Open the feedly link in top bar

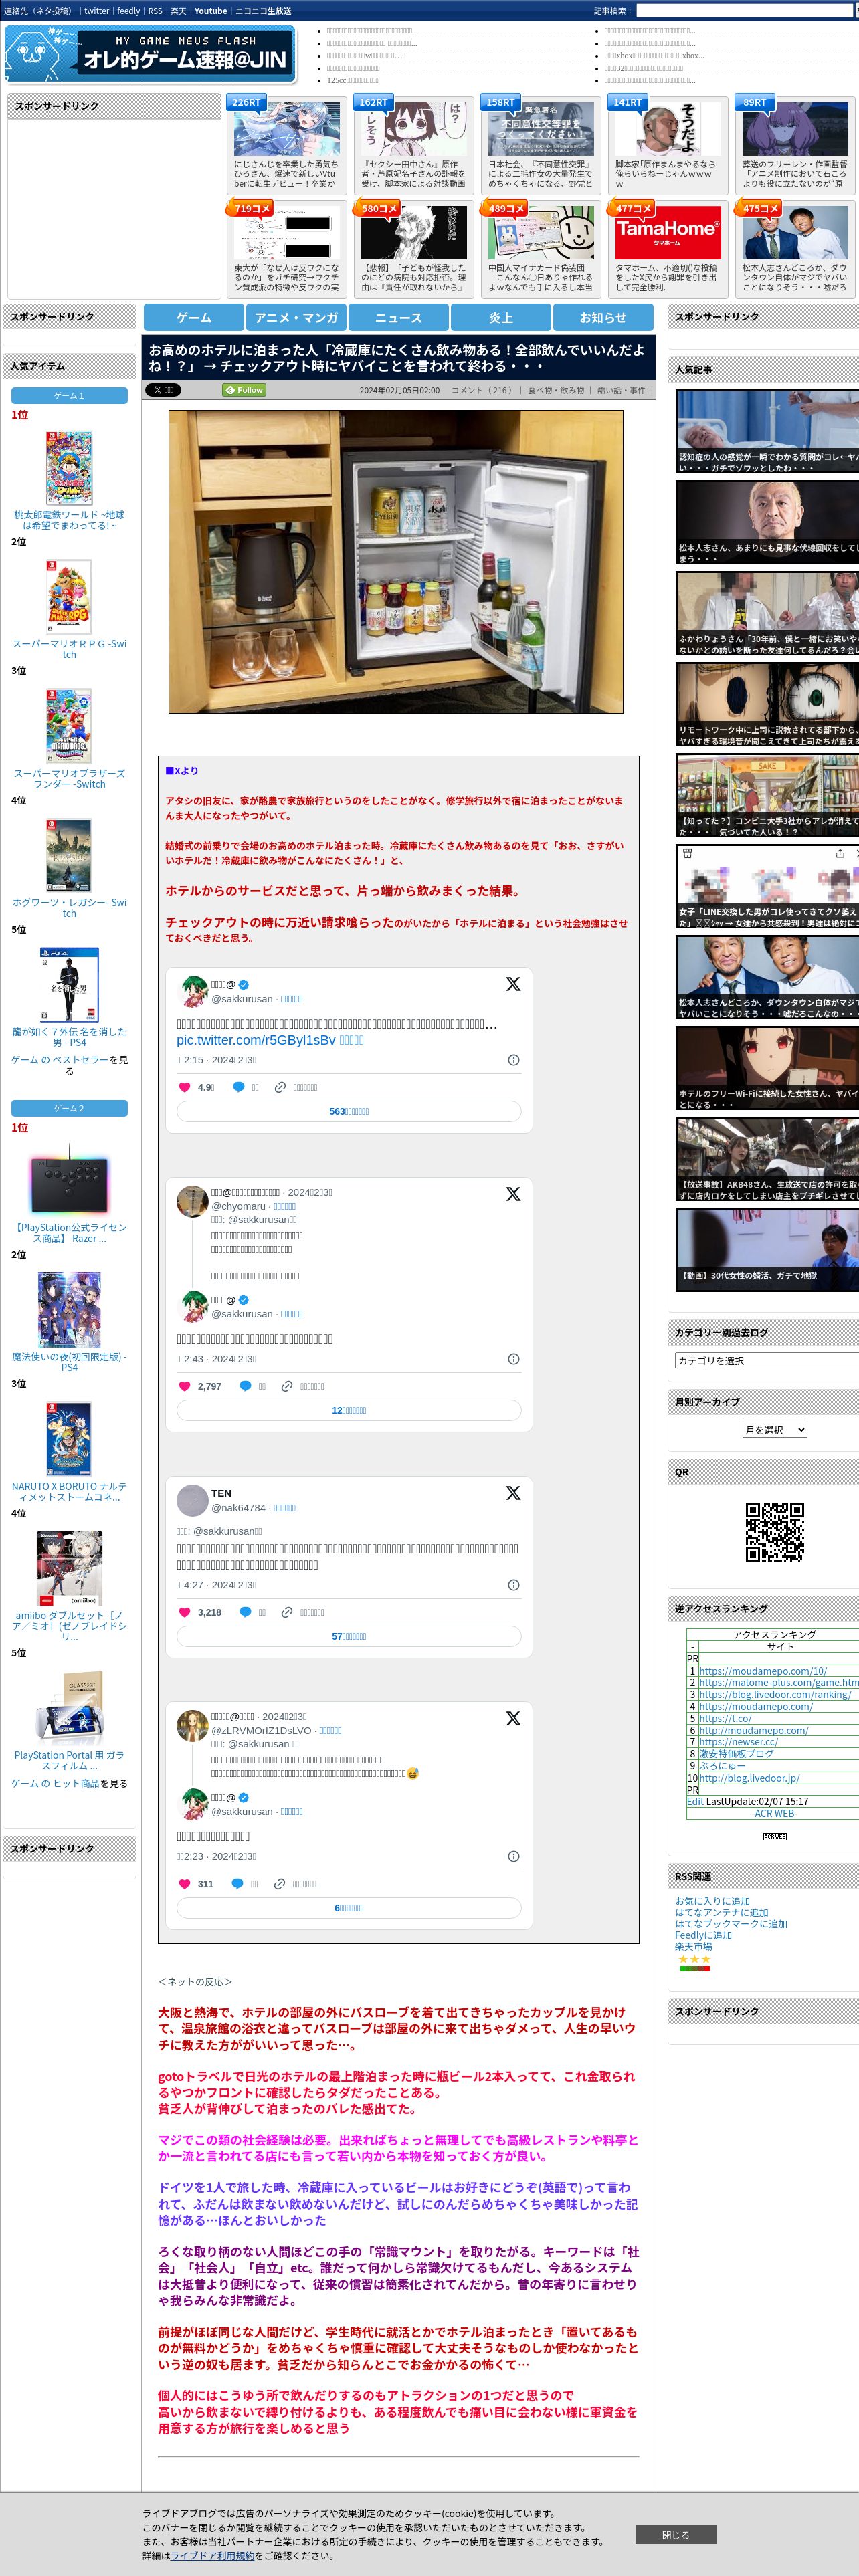tap(128, 11)
